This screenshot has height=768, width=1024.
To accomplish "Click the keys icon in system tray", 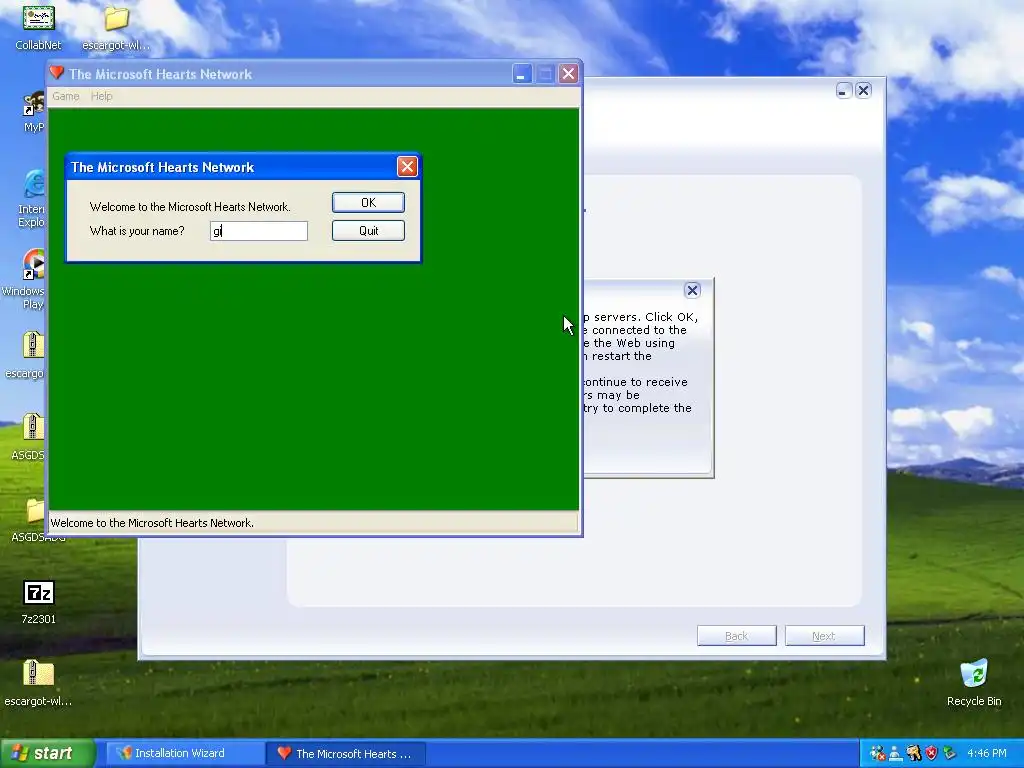I will [914, 754].
